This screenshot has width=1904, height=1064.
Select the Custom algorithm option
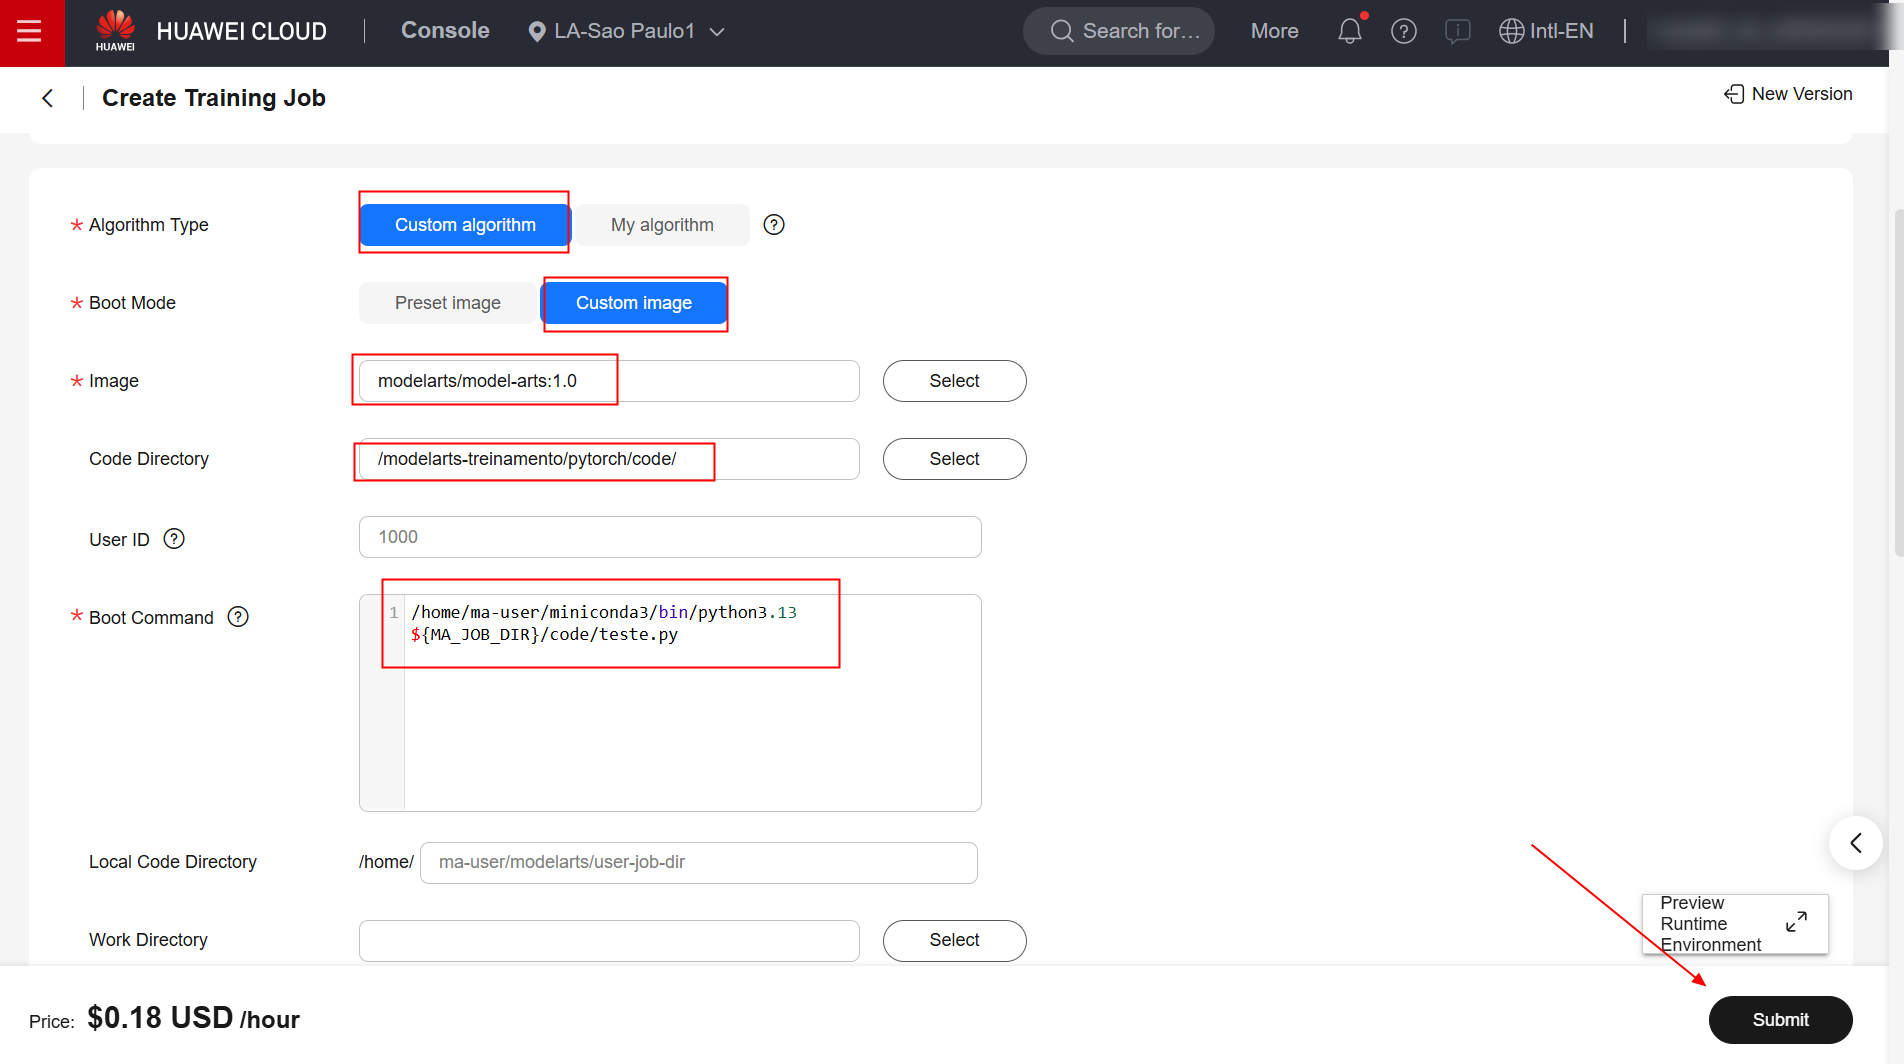click(465, 225)
